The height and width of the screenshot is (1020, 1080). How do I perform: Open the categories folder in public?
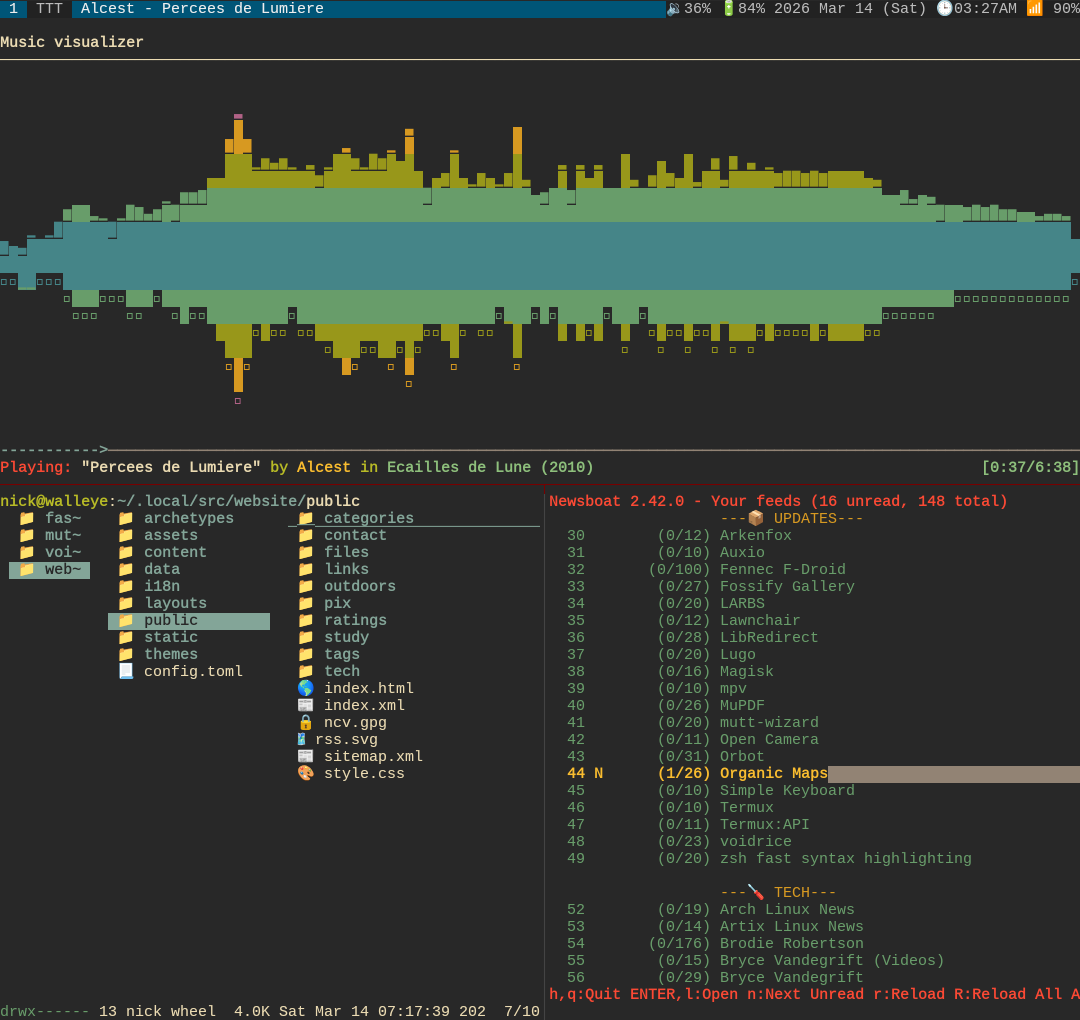[x=368, y=519]
